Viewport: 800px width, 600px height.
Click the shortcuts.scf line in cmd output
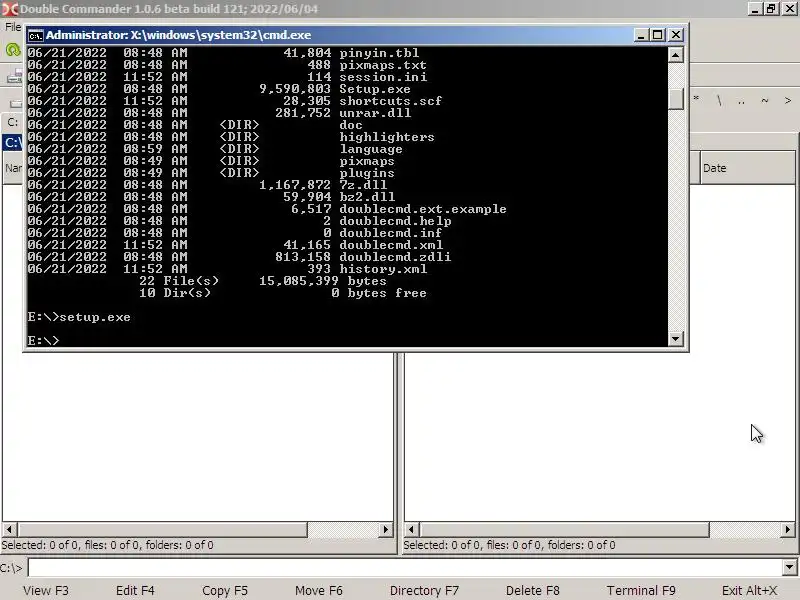pyautogui.click(x=235, y=101)
